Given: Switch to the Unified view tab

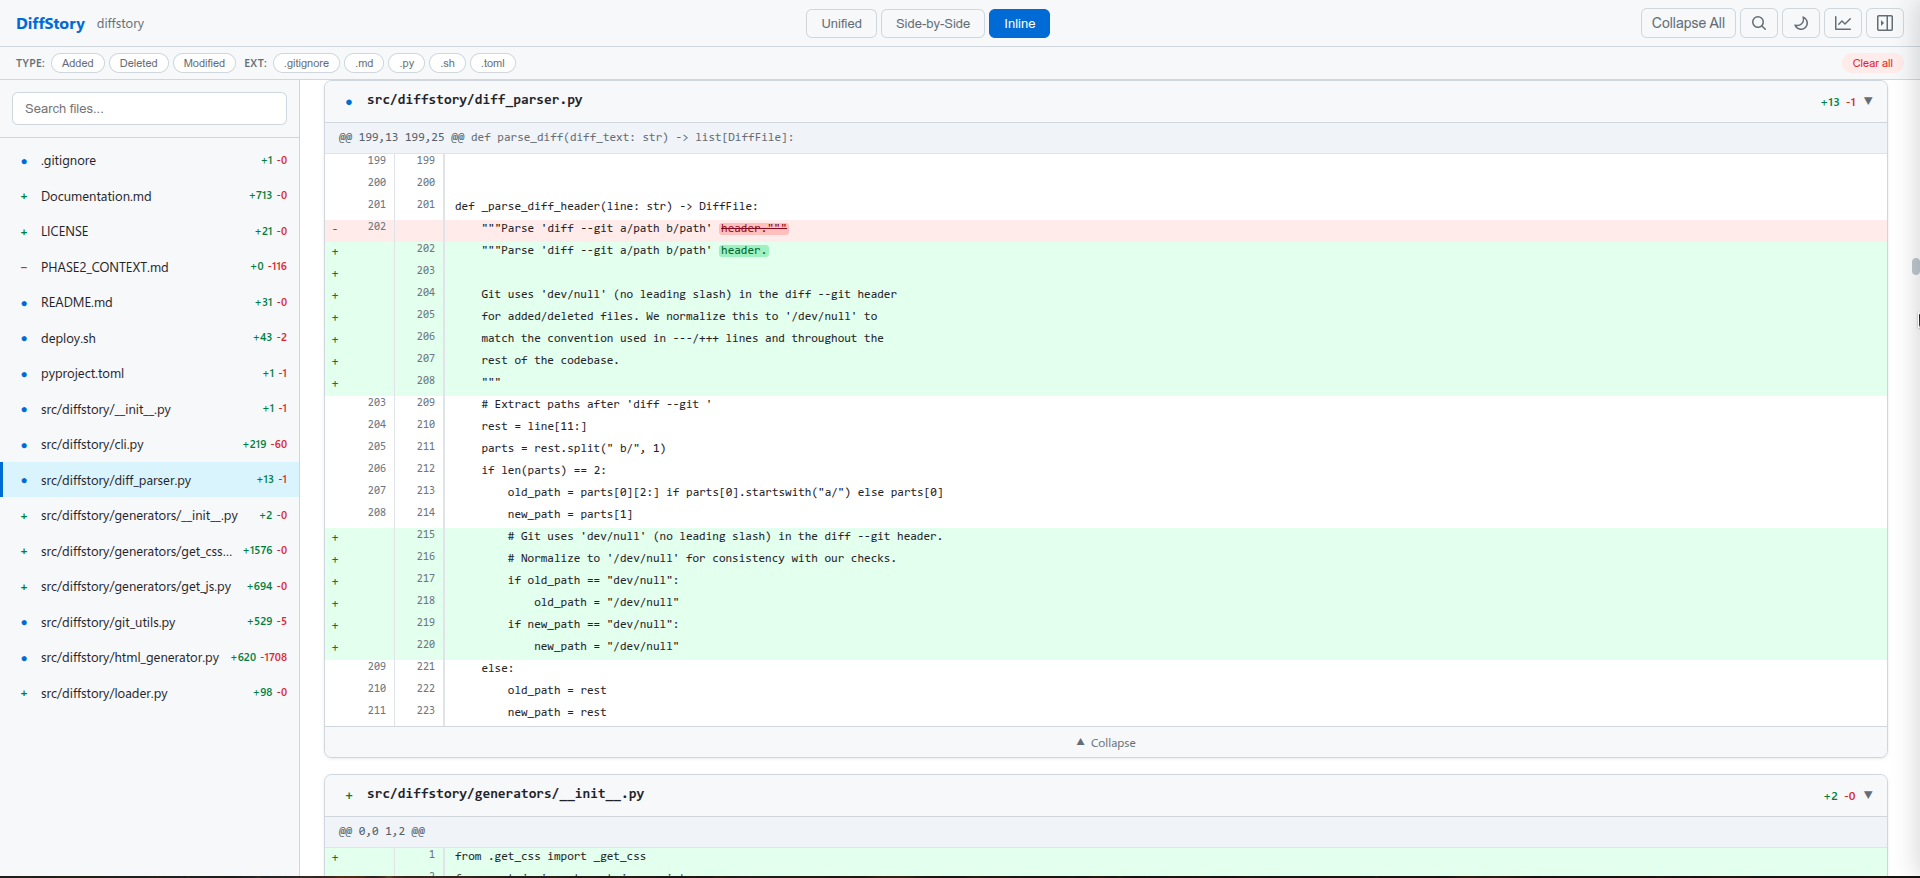Looking at the screenshot, I should pyautogui.click(x=841, y=23).
